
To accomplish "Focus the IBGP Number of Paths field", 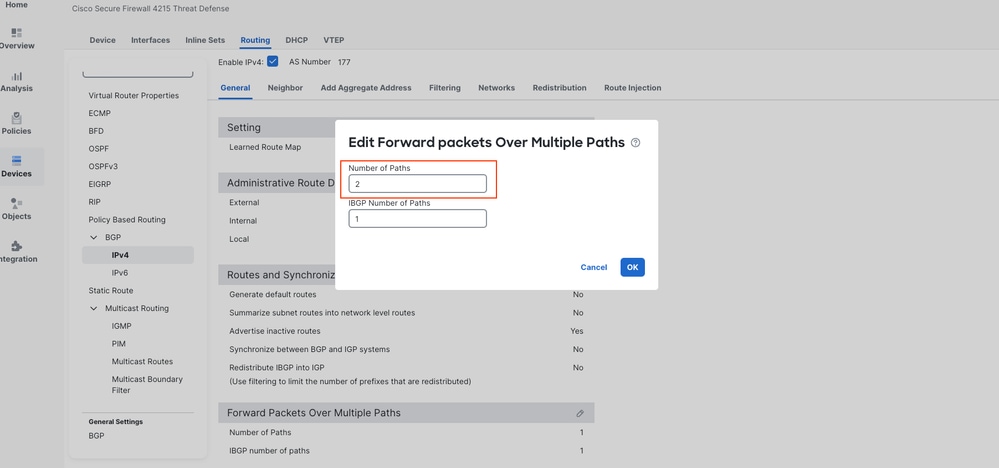I will (x=417, y=218).
